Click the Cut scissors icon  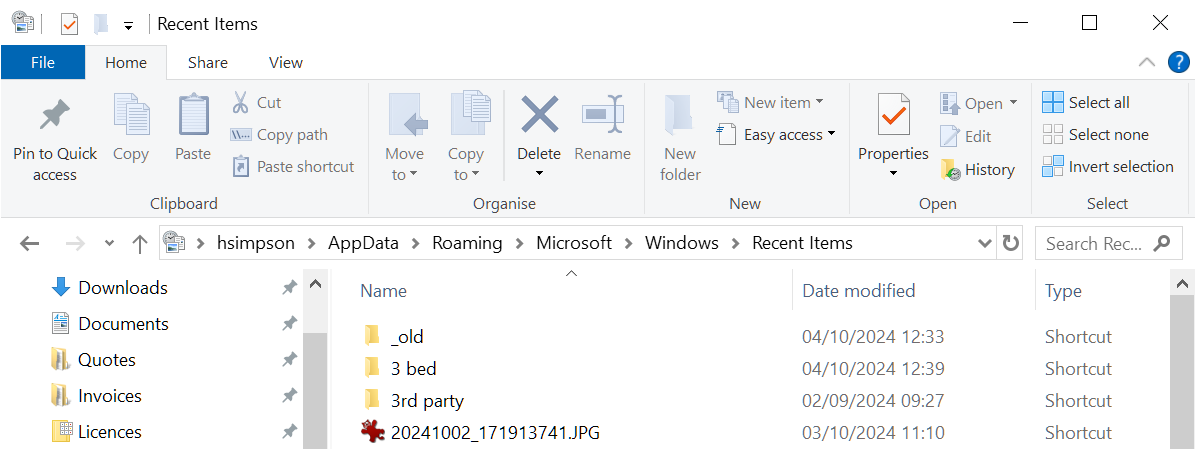240,102
